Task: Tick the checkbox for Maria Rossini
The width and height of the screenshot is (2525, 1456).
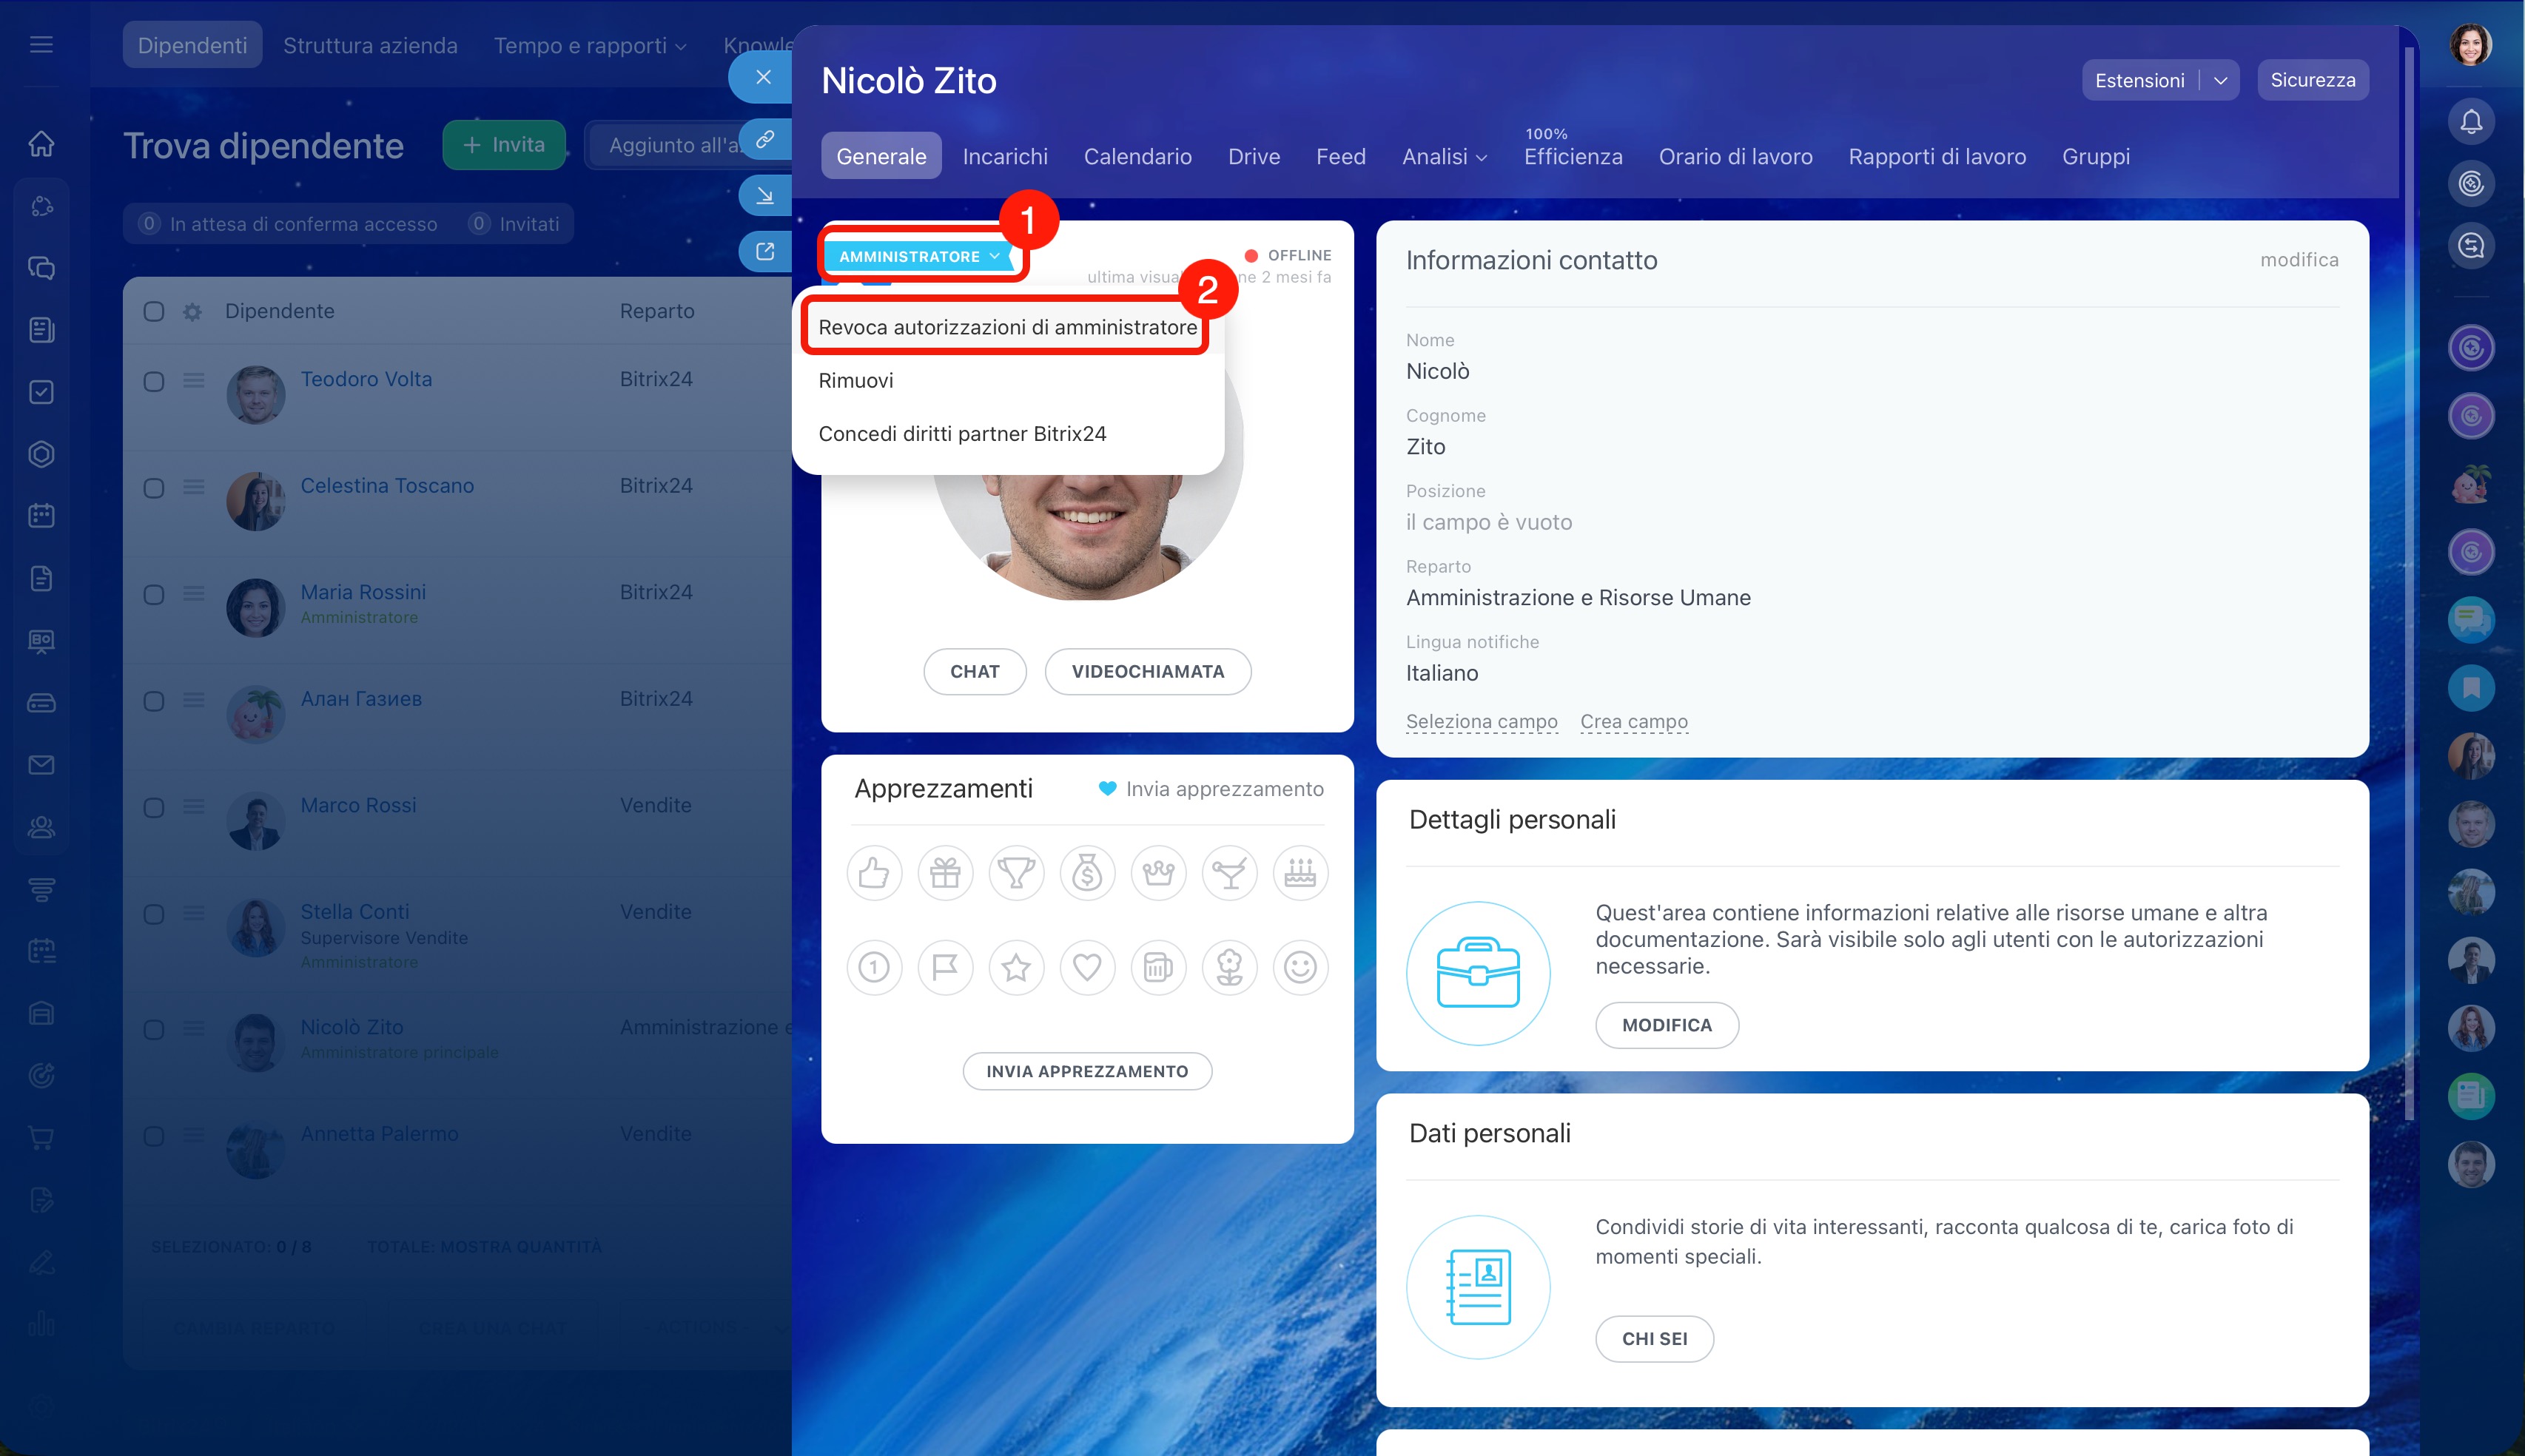Action: click(154, 595)
